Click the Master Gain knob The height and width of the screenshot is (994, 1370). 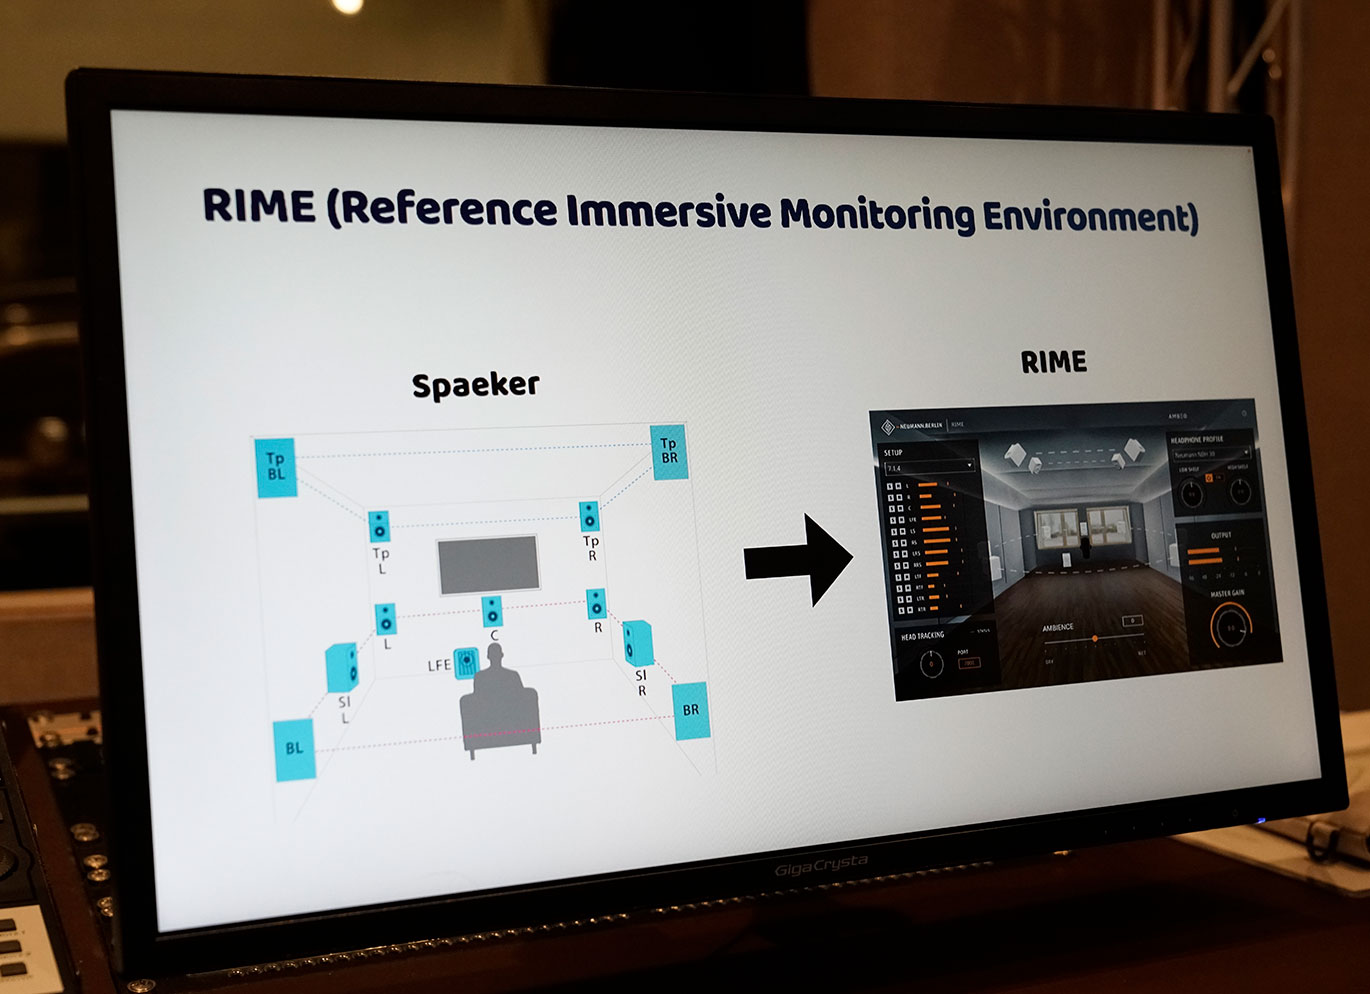[1230, 629]
